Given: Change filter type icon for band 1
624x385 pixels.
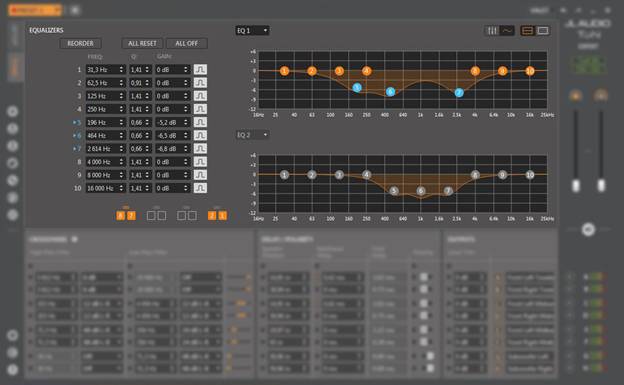Looking at the screenshot, I should click(200, 70).
